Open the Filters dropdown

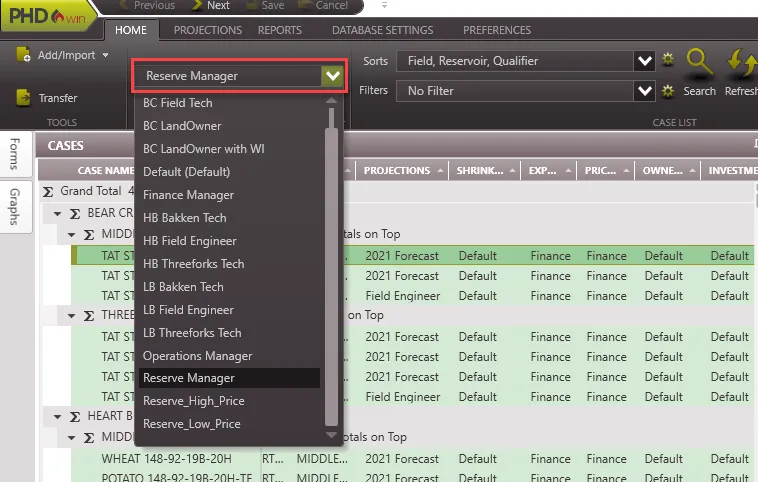[x=645, y=91]
